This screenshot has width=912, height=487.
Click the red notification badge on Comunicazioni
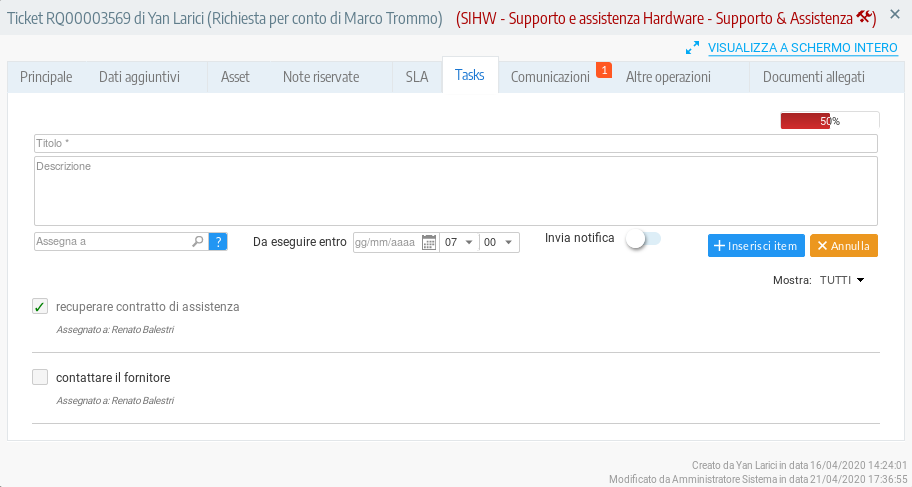pos(603,69)
